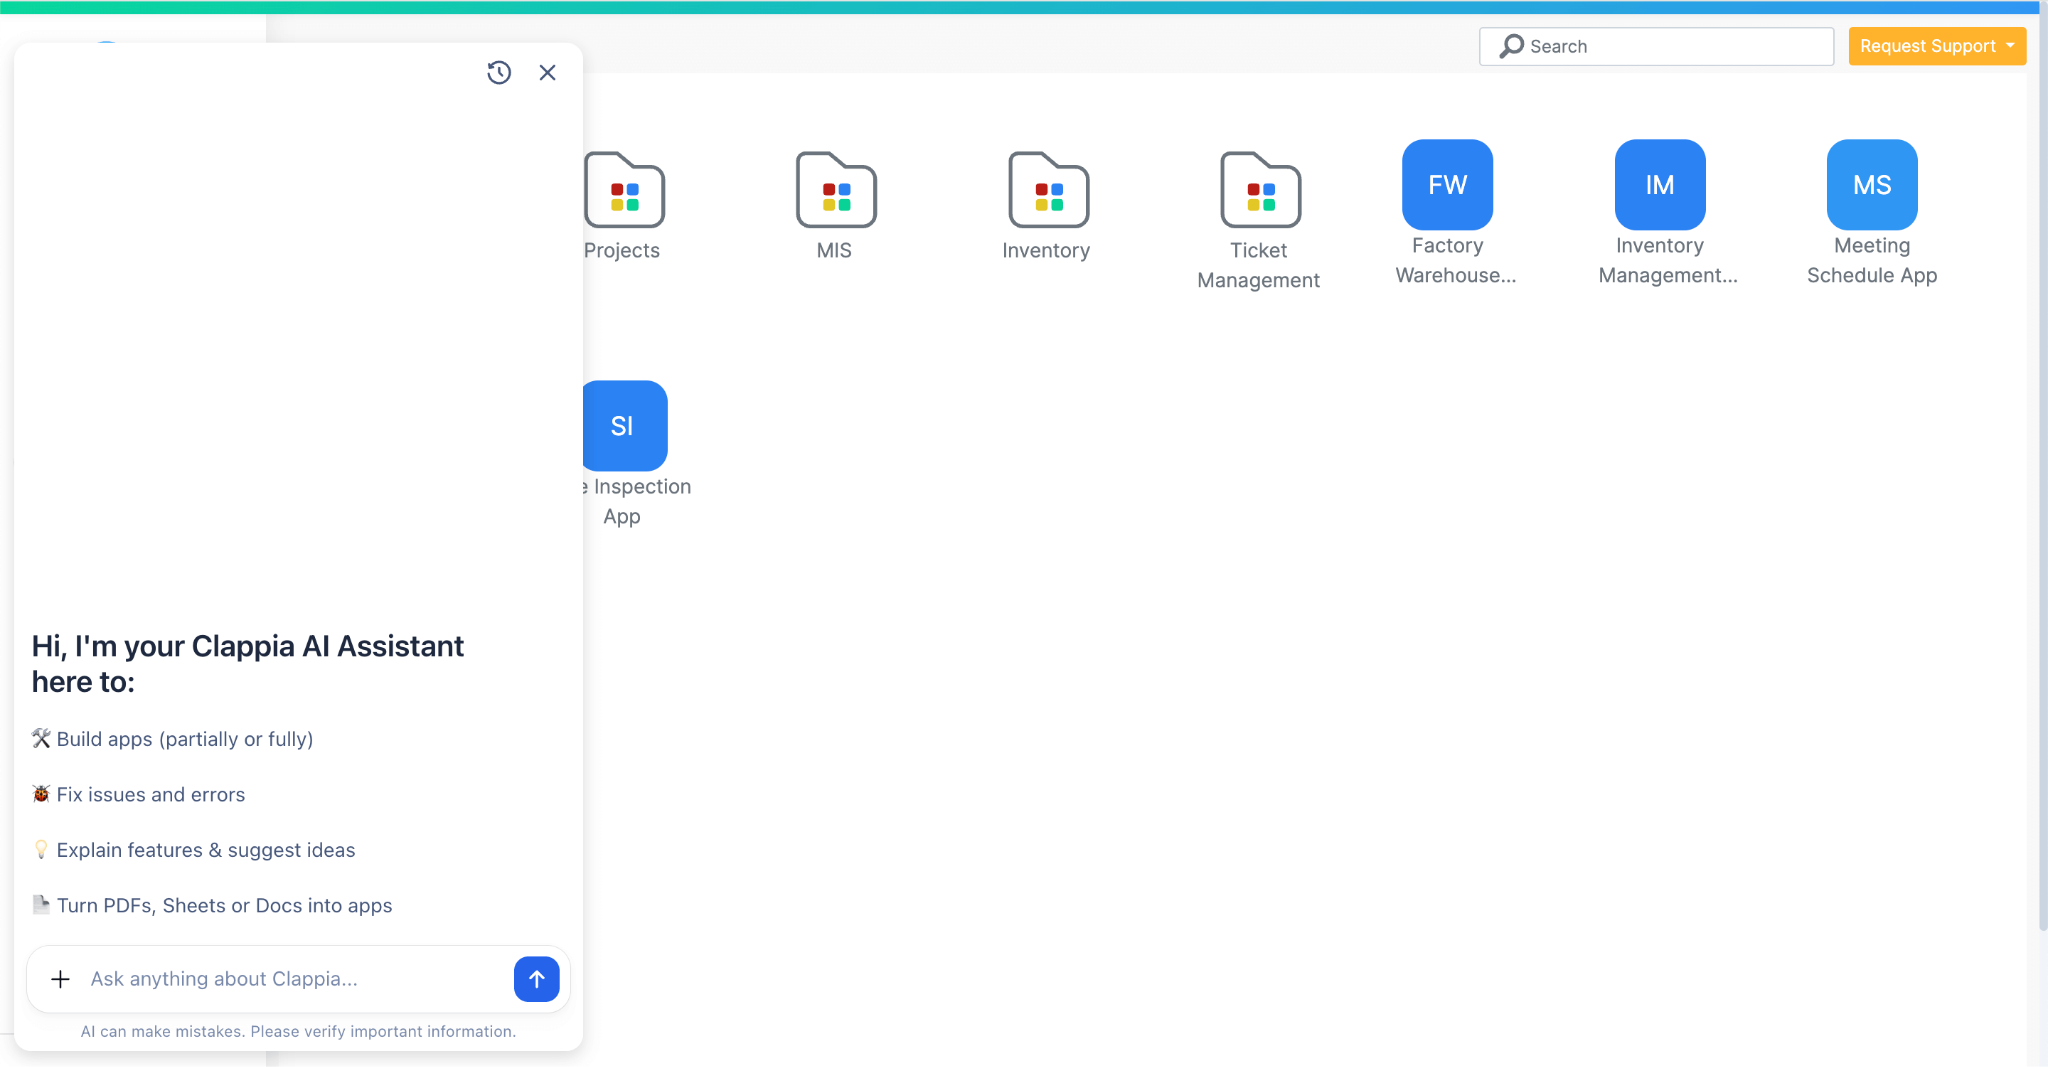Click the AI can make mistakes disclaimer
2048x1067 pixels.
pyautogui.click(x=298, y=1031)
